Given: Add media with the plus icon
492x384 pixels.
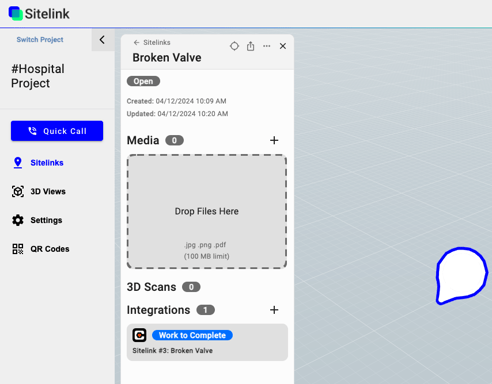Looking at the screenshot, I should 274,140.
